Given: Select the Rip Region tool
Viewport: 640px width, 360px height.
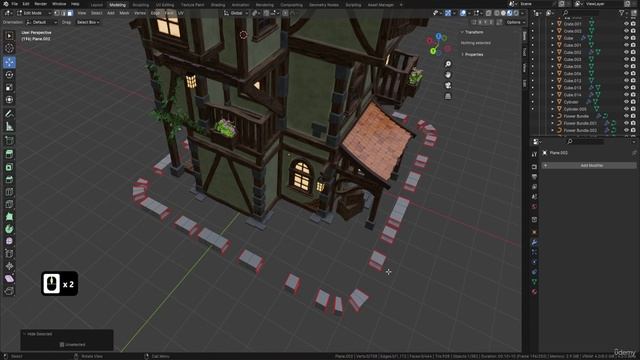Looking at the screenshot, I should (x=9, y=291).
